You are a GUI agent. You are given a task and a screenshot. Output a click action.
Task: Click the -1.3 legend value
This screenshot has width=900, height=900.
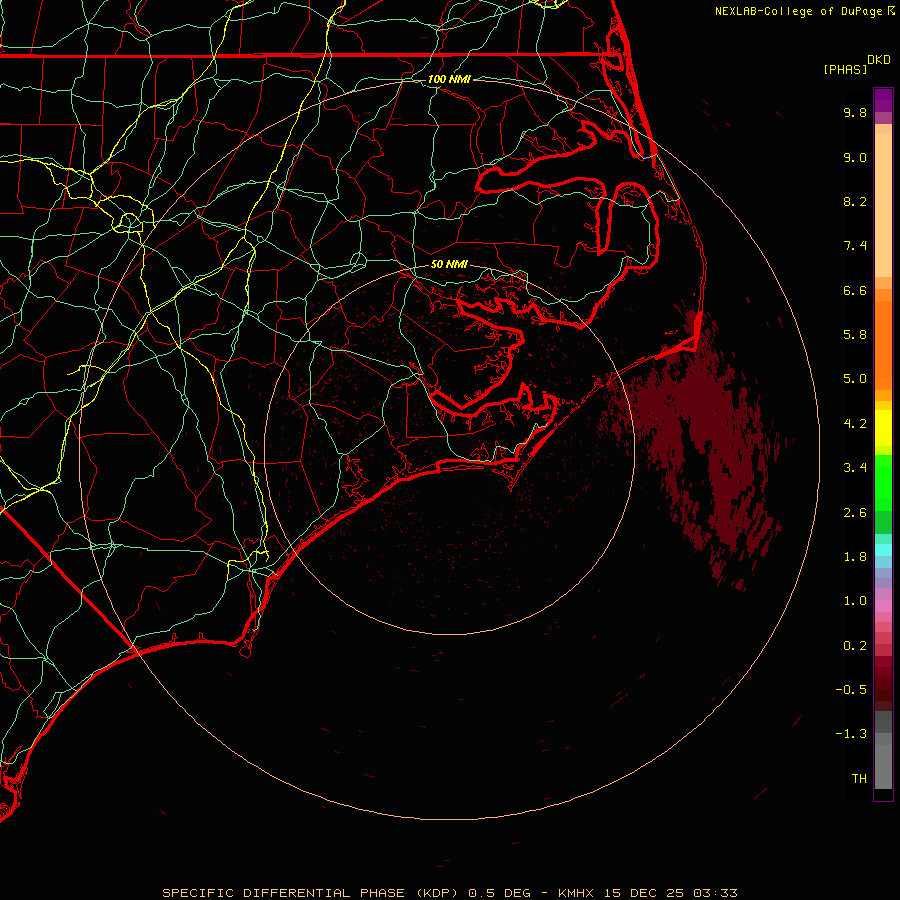tap(851, 734)
